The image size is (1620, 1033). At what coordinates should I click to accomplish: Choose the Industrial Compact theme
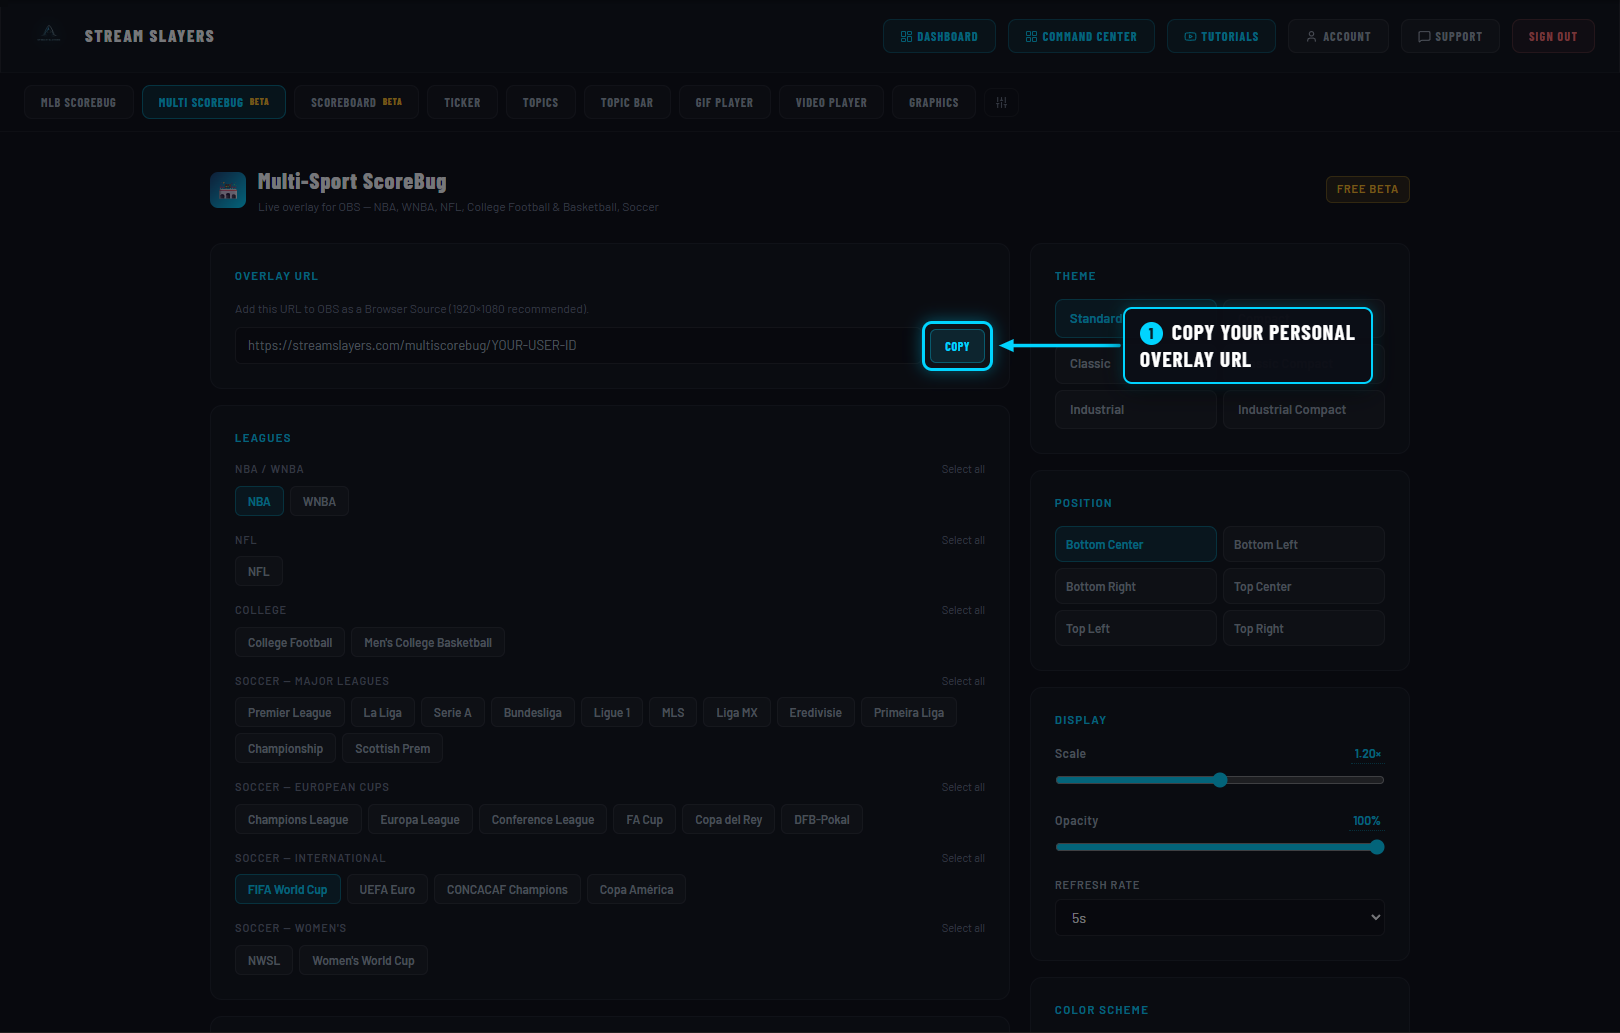coord(1303,409)
